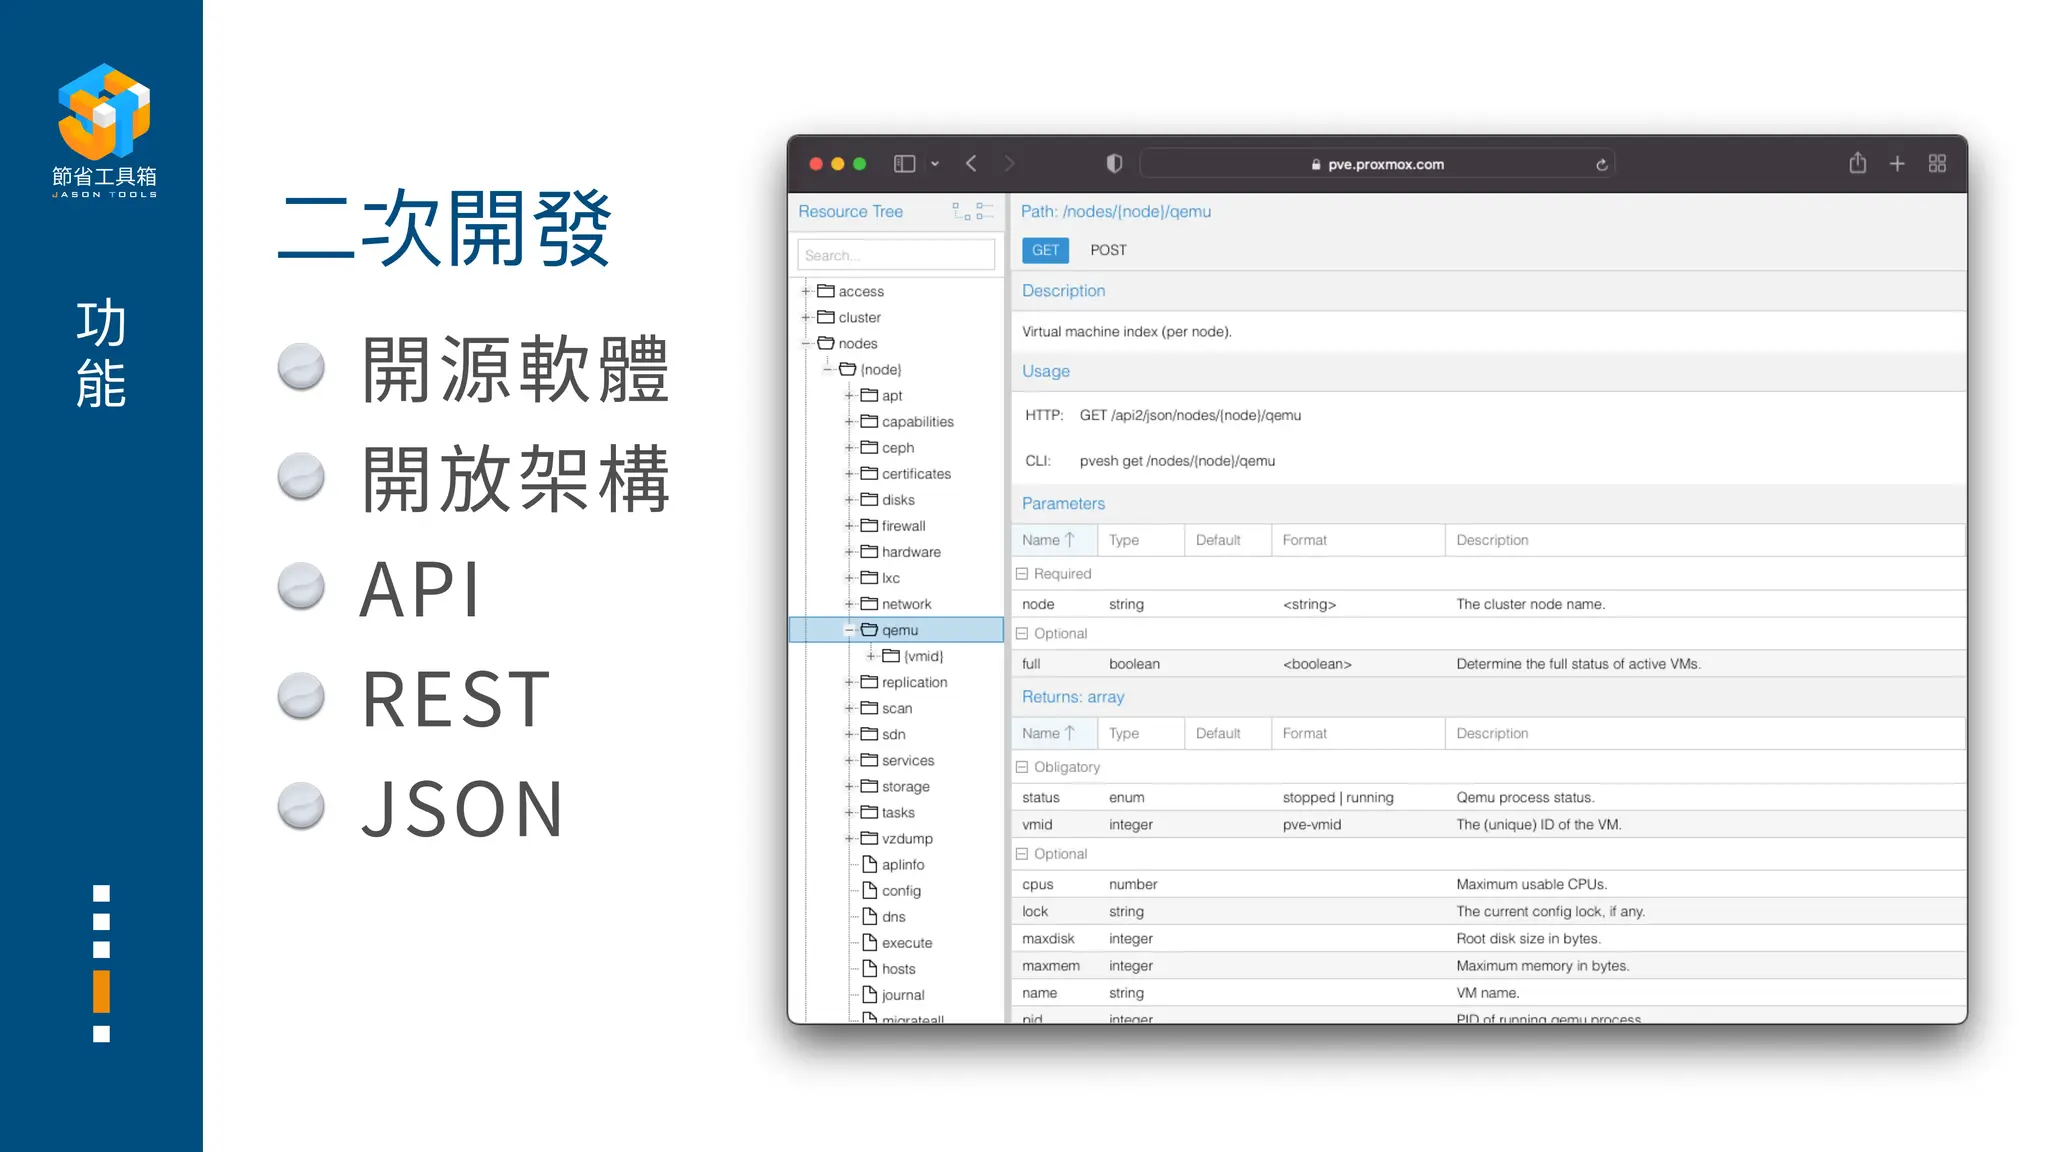Viewport: 2048px width, 1152px height.
Task: Click the 'pve-vmid' format cell
Action: click(x=1312, y=824)
